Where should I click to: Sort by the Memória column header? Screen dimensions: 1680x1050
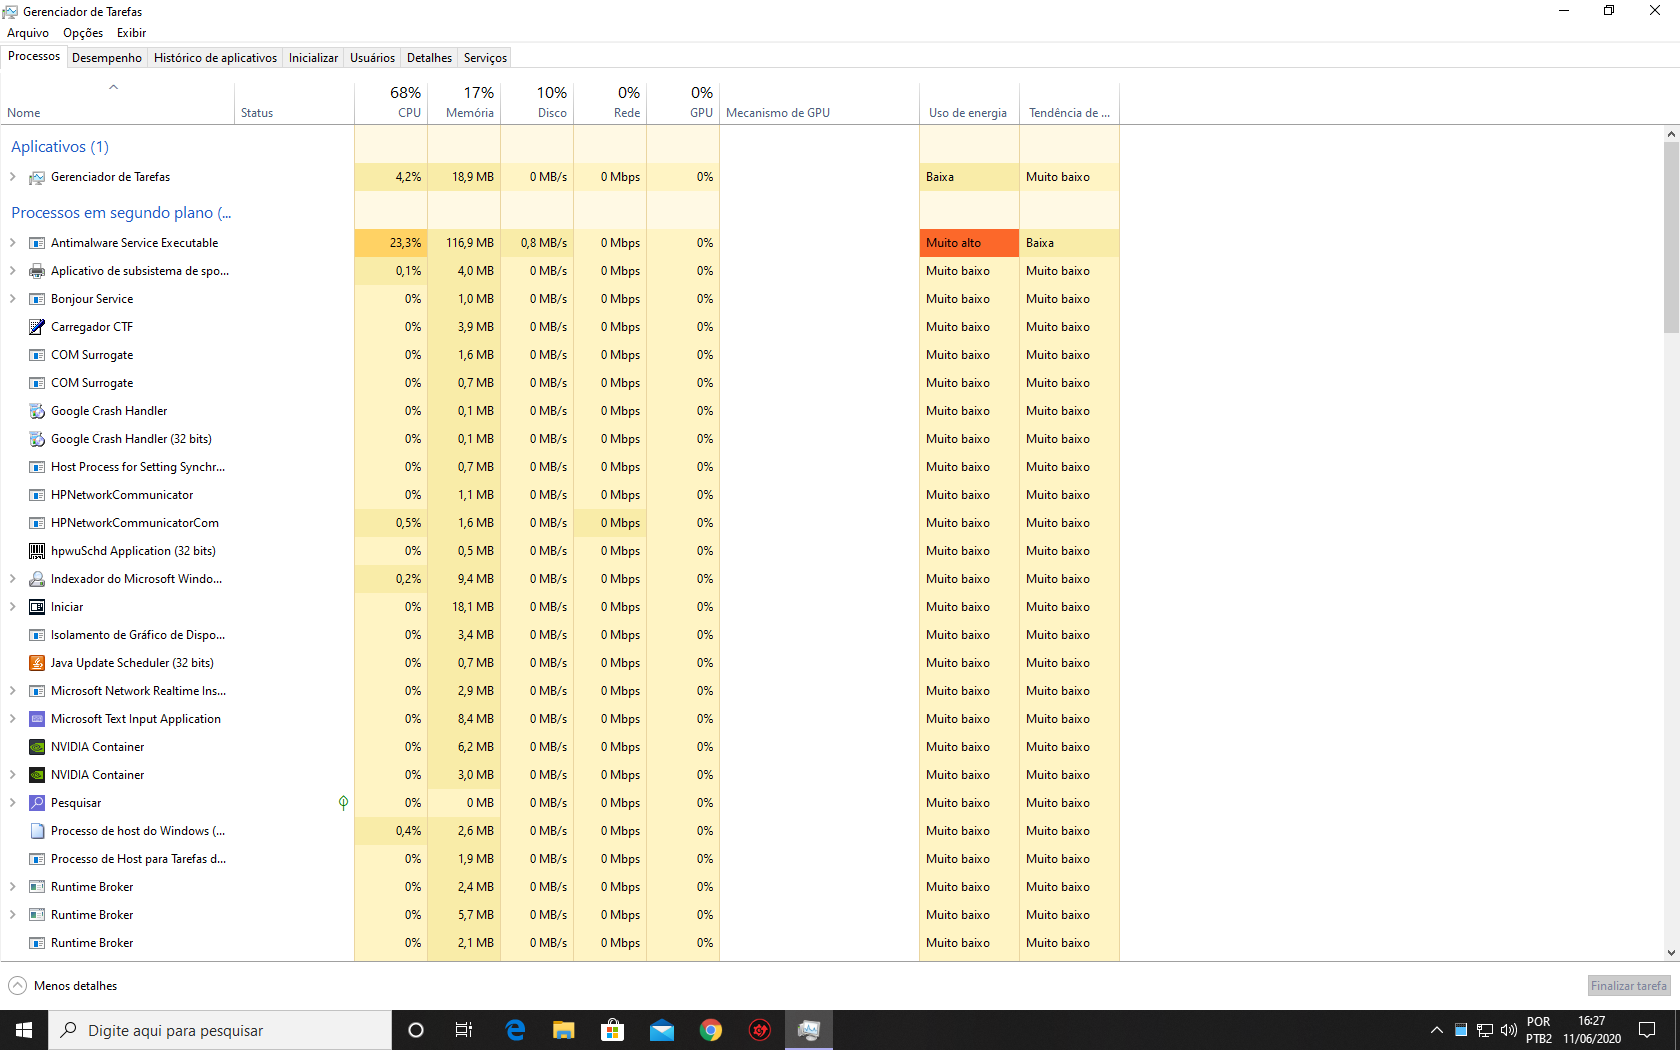(x=464, y=102)
